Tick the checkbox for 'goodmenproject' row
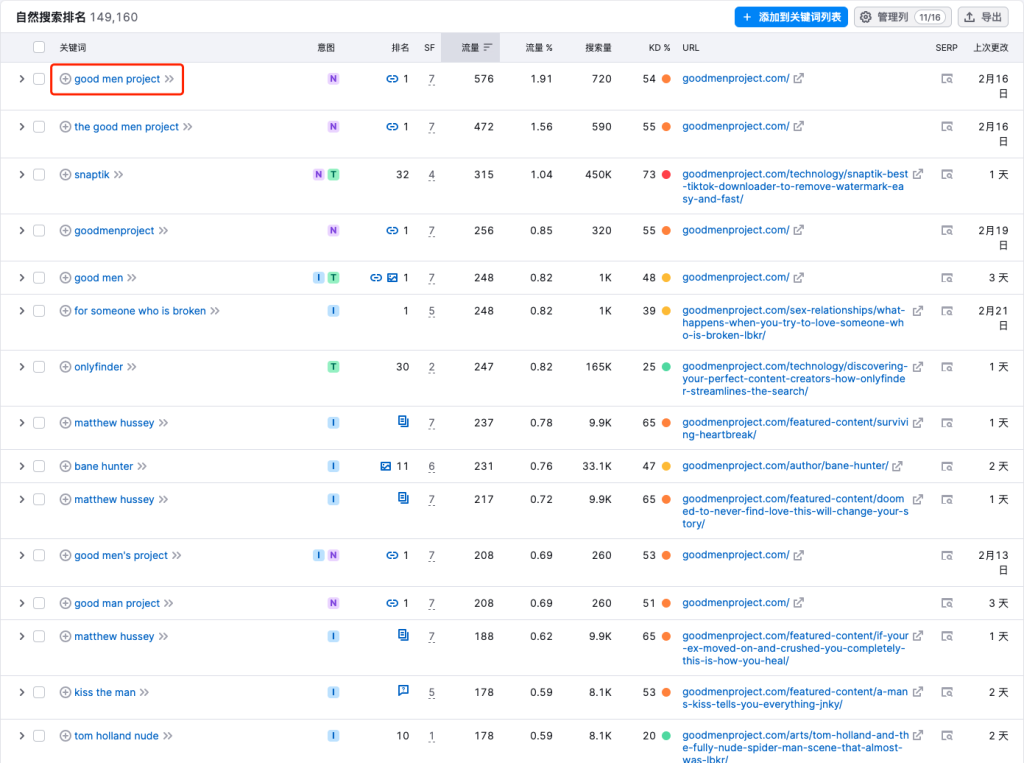The image size is (1024, 763). (x=39, y=231)
